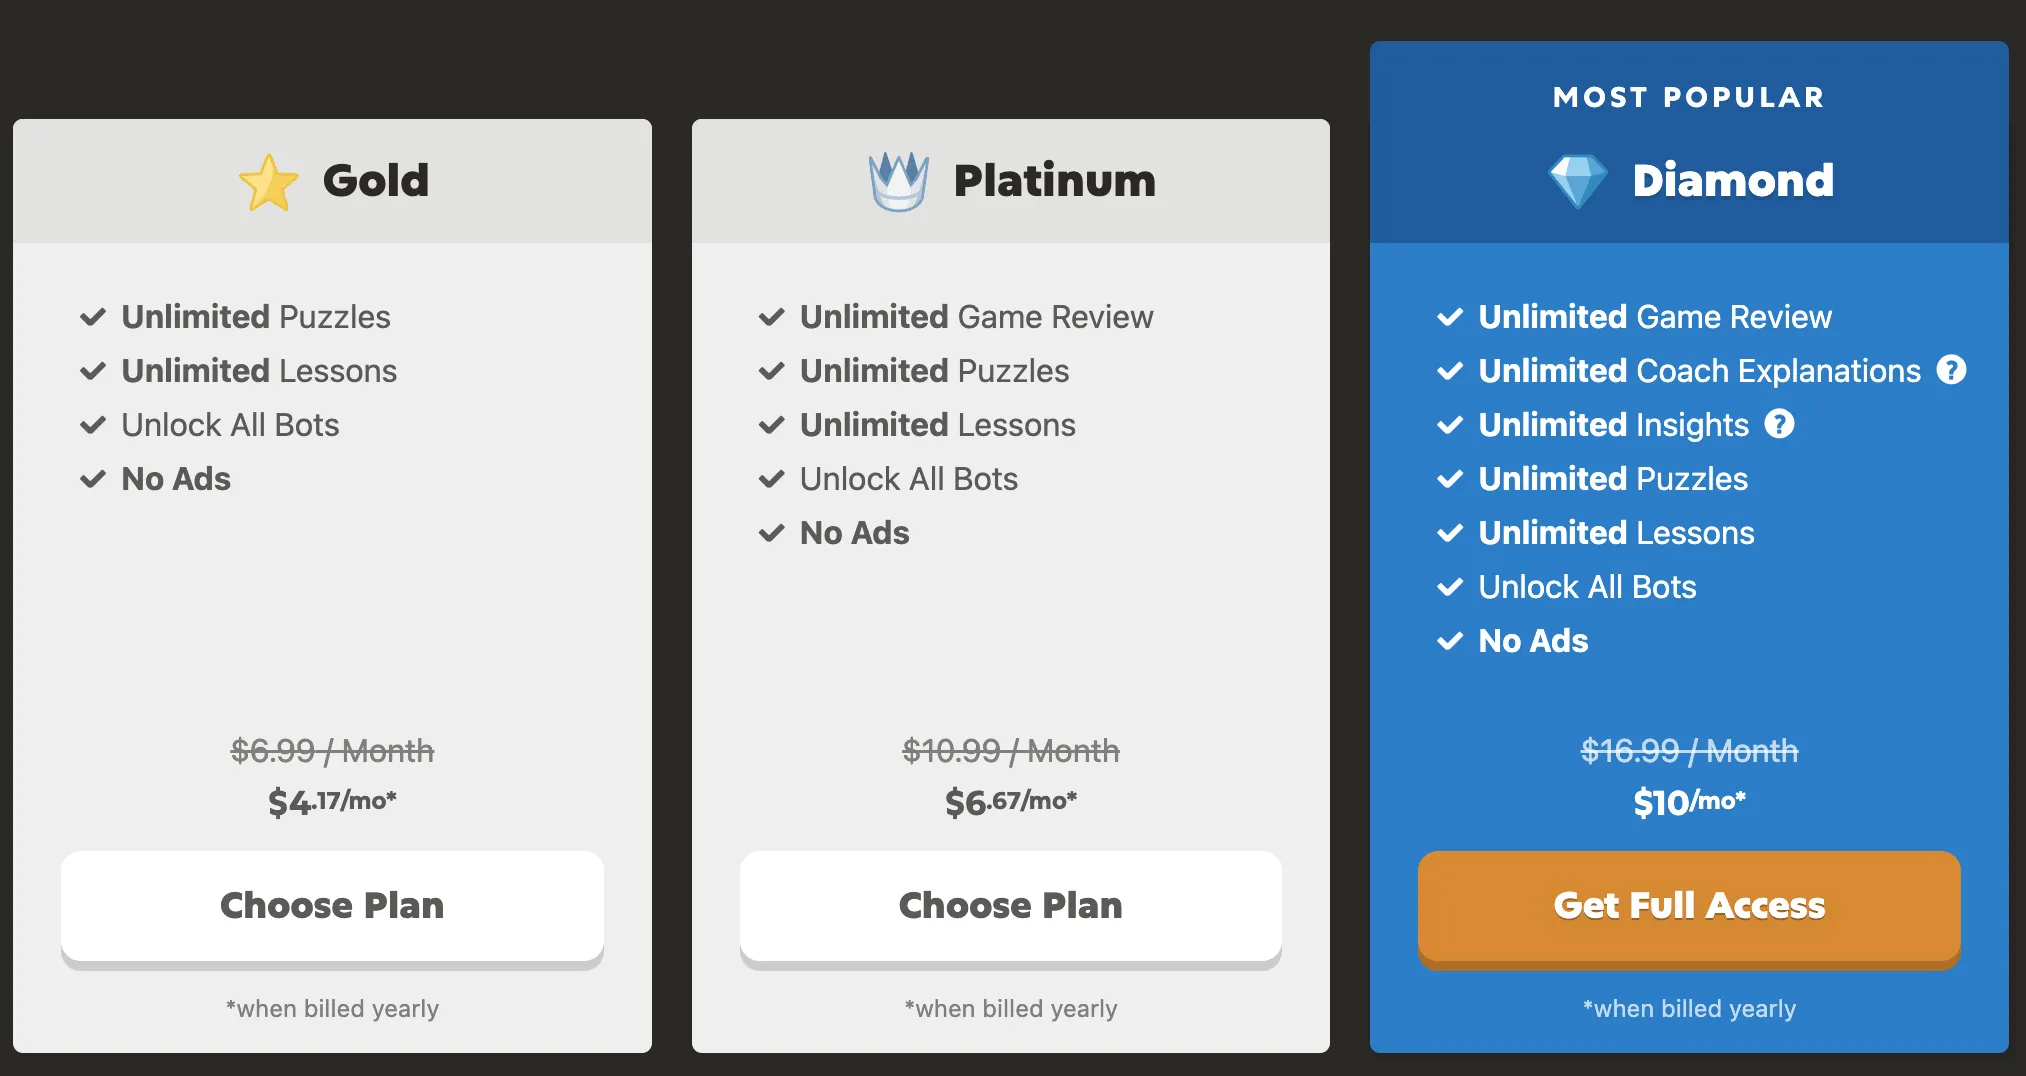Click the Most Popular banner label
The image size is (2026, 1076).
[x=1689, y=97]
